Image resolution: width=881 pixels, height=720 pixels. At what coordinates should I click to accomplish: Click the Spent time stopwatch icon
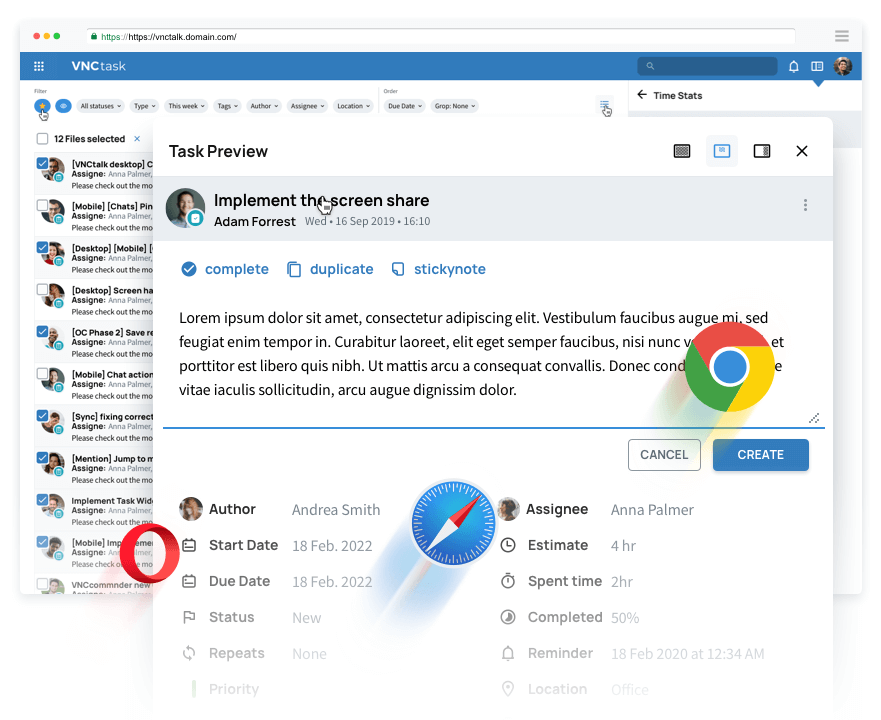coord(508,581)
